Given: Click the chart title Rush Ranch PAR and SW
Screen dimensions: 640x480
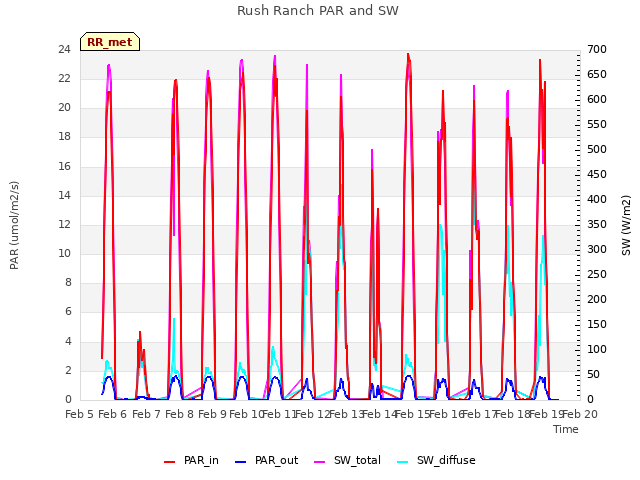Looking at the screenshot, I should pos(318,11).
